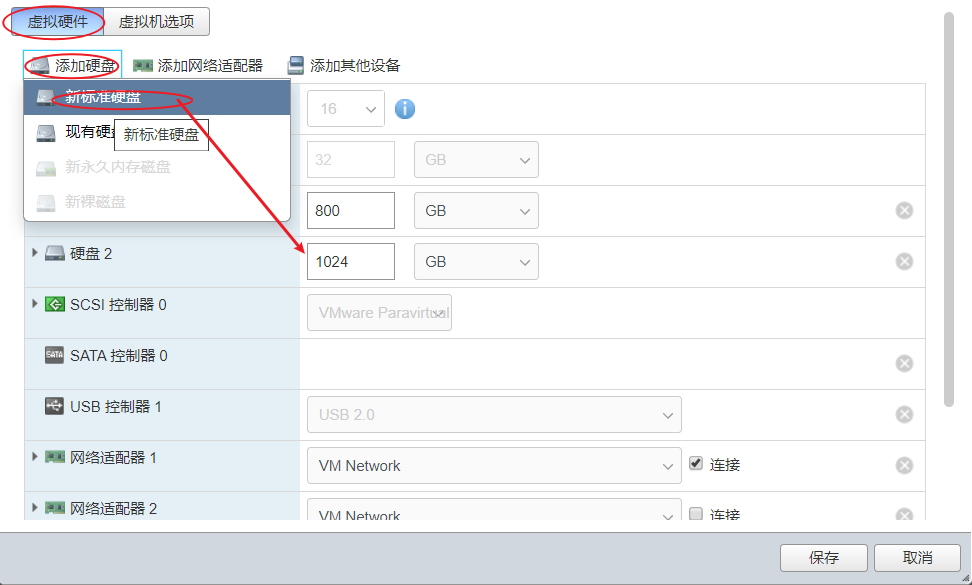Remove SATA 控制器 0 with its X icon
972x585 pixels.
pyautogui.click(x=904, y=363)
